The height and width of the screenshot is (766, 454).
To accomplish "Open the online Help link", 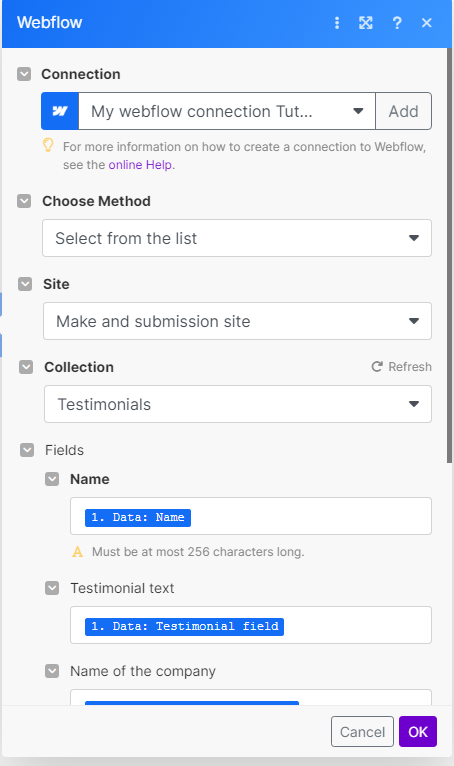I will (x=140, y=165).
